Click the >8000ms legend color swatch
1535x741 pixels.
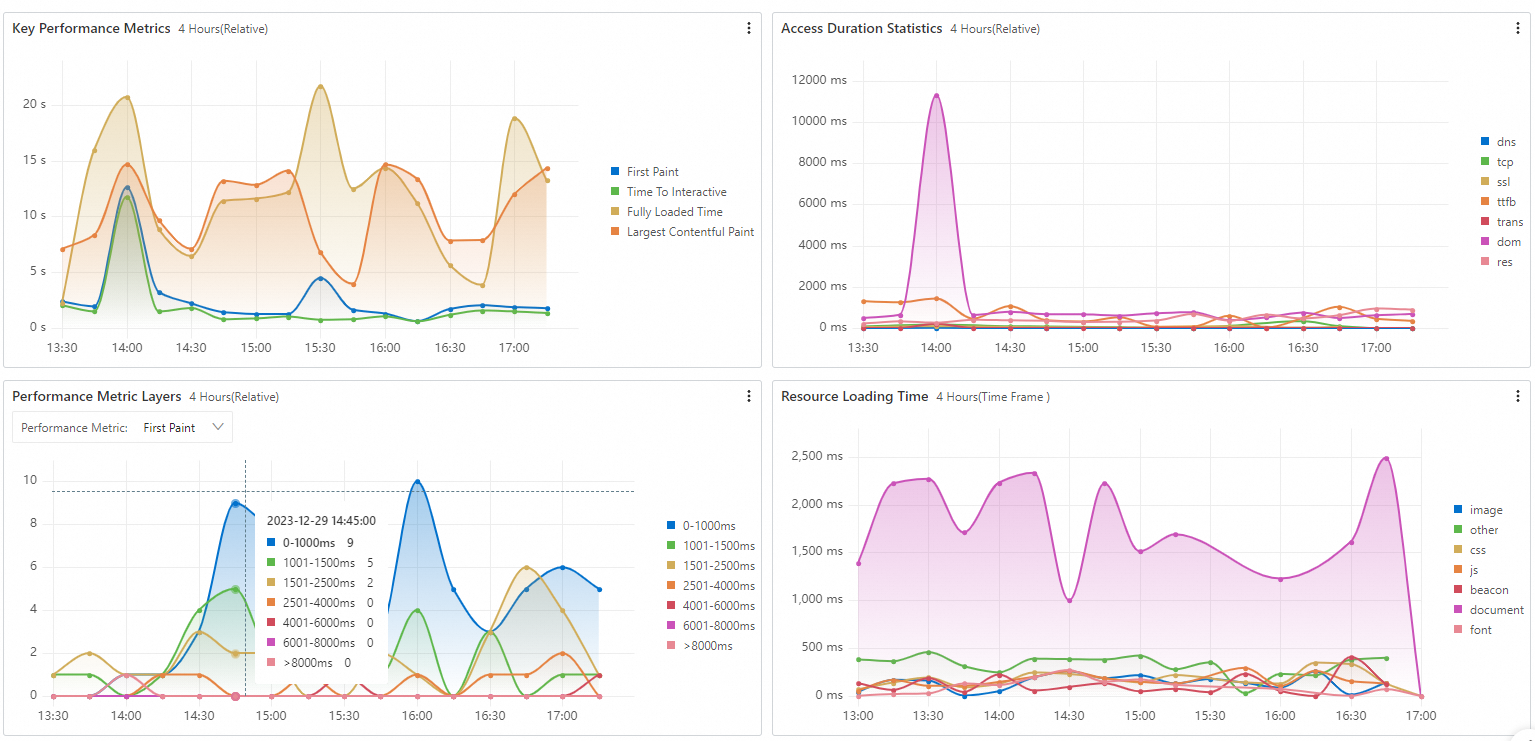click(671, 646)
